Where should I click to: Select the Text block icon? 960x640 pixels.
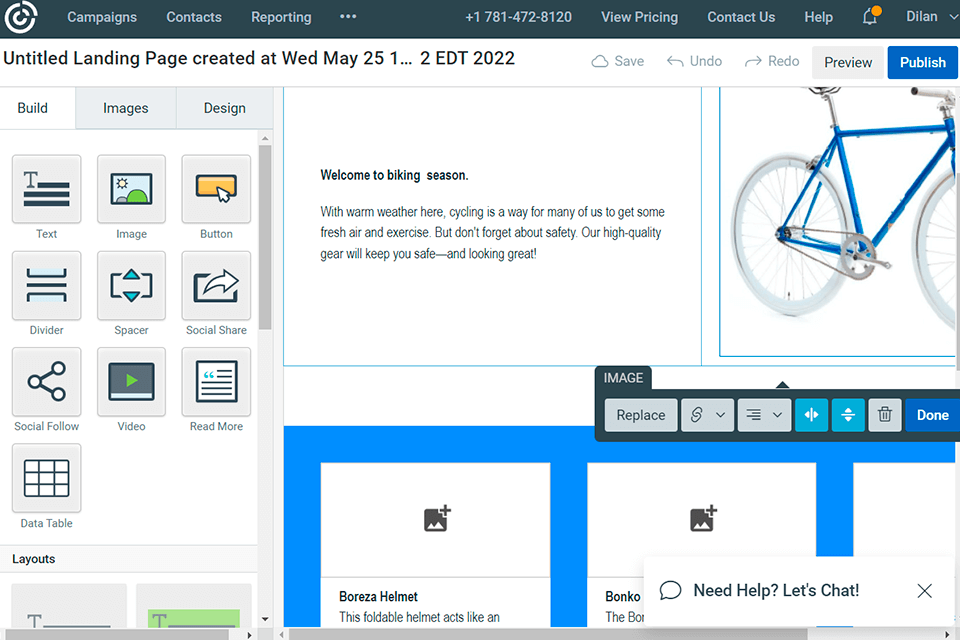47,189
